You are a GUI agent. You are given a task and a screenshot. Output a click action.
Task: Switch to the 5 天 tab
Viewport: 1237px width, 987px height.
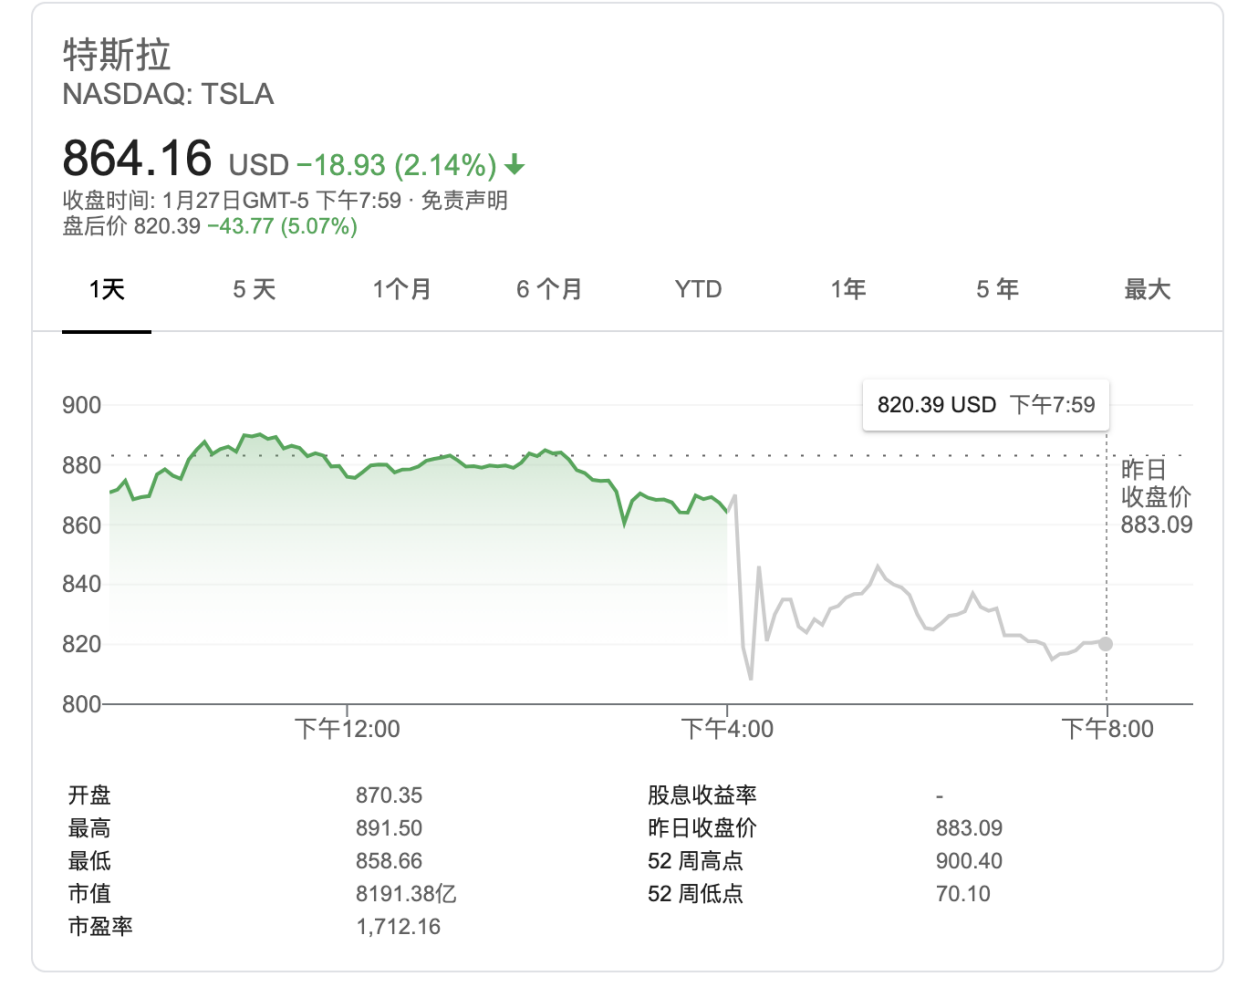pyautogui.click(x=254, y=290)
